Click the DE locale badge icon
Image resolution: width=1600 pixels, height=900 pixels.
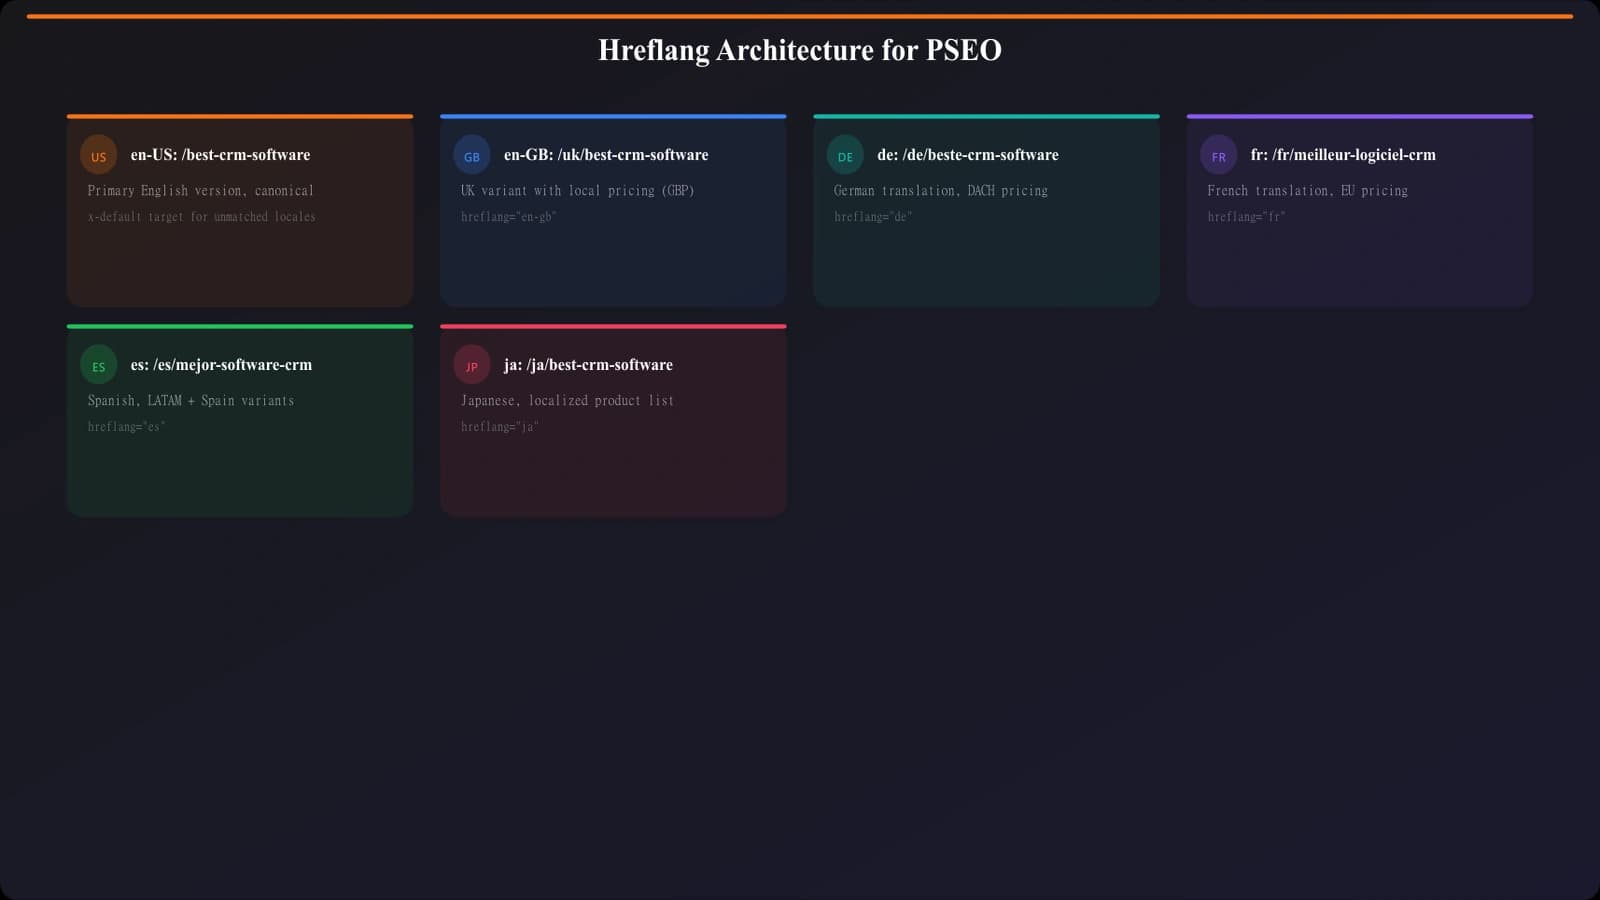pyautogui.click(x=845, y=155)
